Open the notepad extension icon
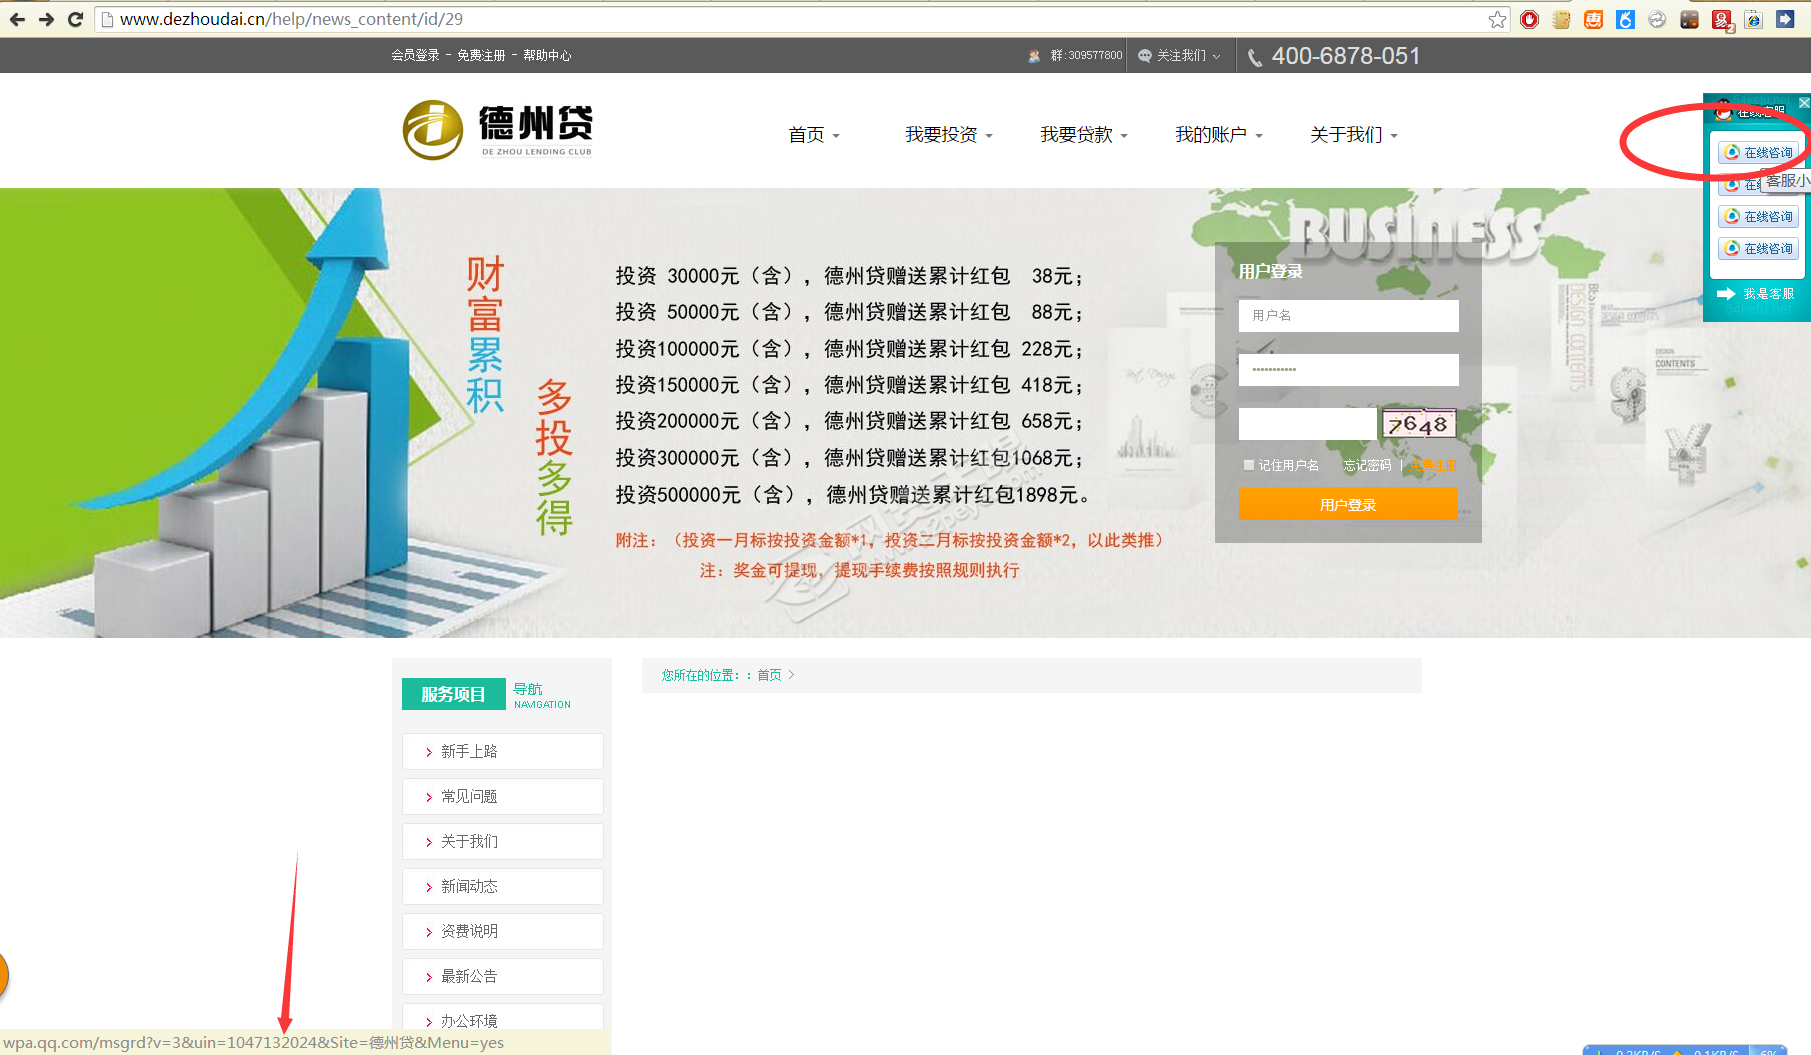 [x=1561, y=19]
